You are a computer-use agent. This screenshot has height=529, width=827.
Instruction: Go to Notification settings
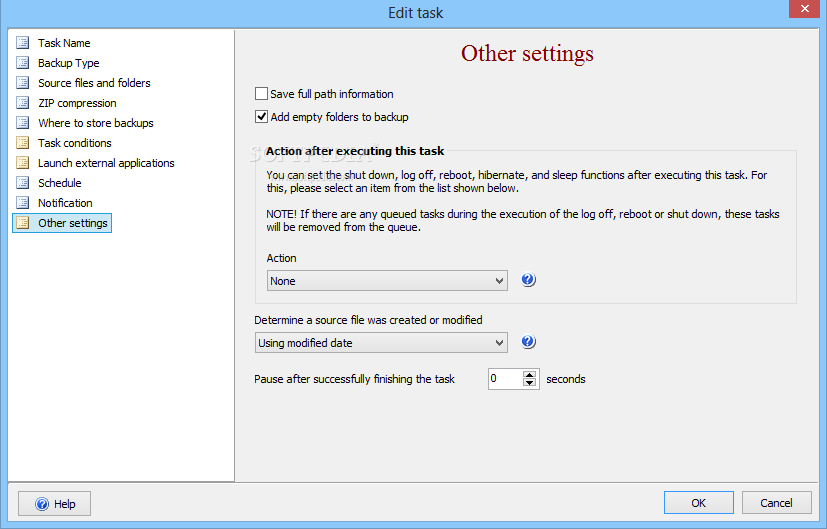(65, 203)
